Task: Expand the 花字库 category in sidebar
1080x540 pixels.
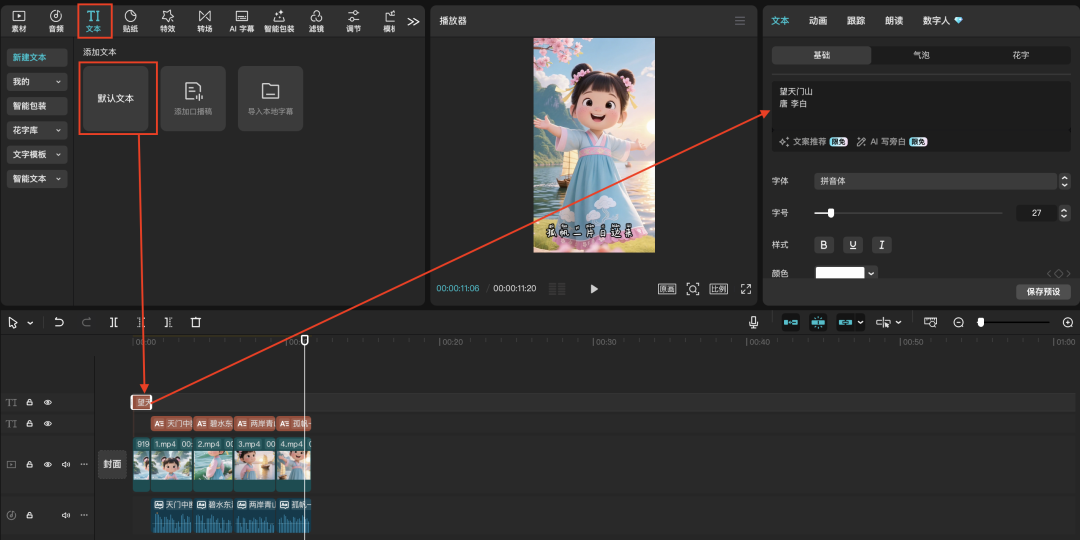Action: click(37, 130)
